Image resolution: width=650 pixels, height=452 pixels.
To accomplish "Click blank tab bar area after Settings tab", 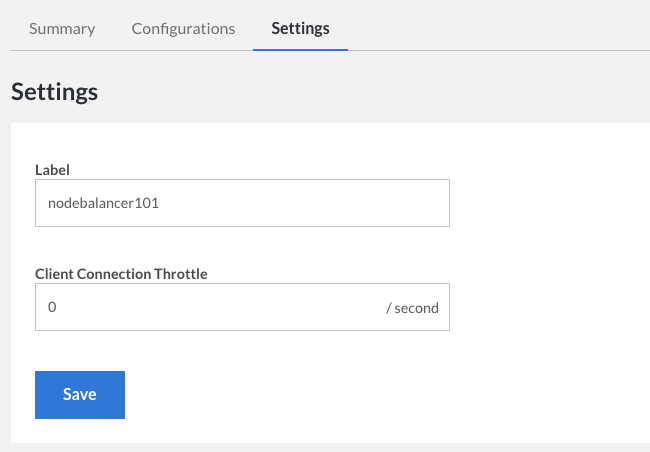I will point(500,28).
